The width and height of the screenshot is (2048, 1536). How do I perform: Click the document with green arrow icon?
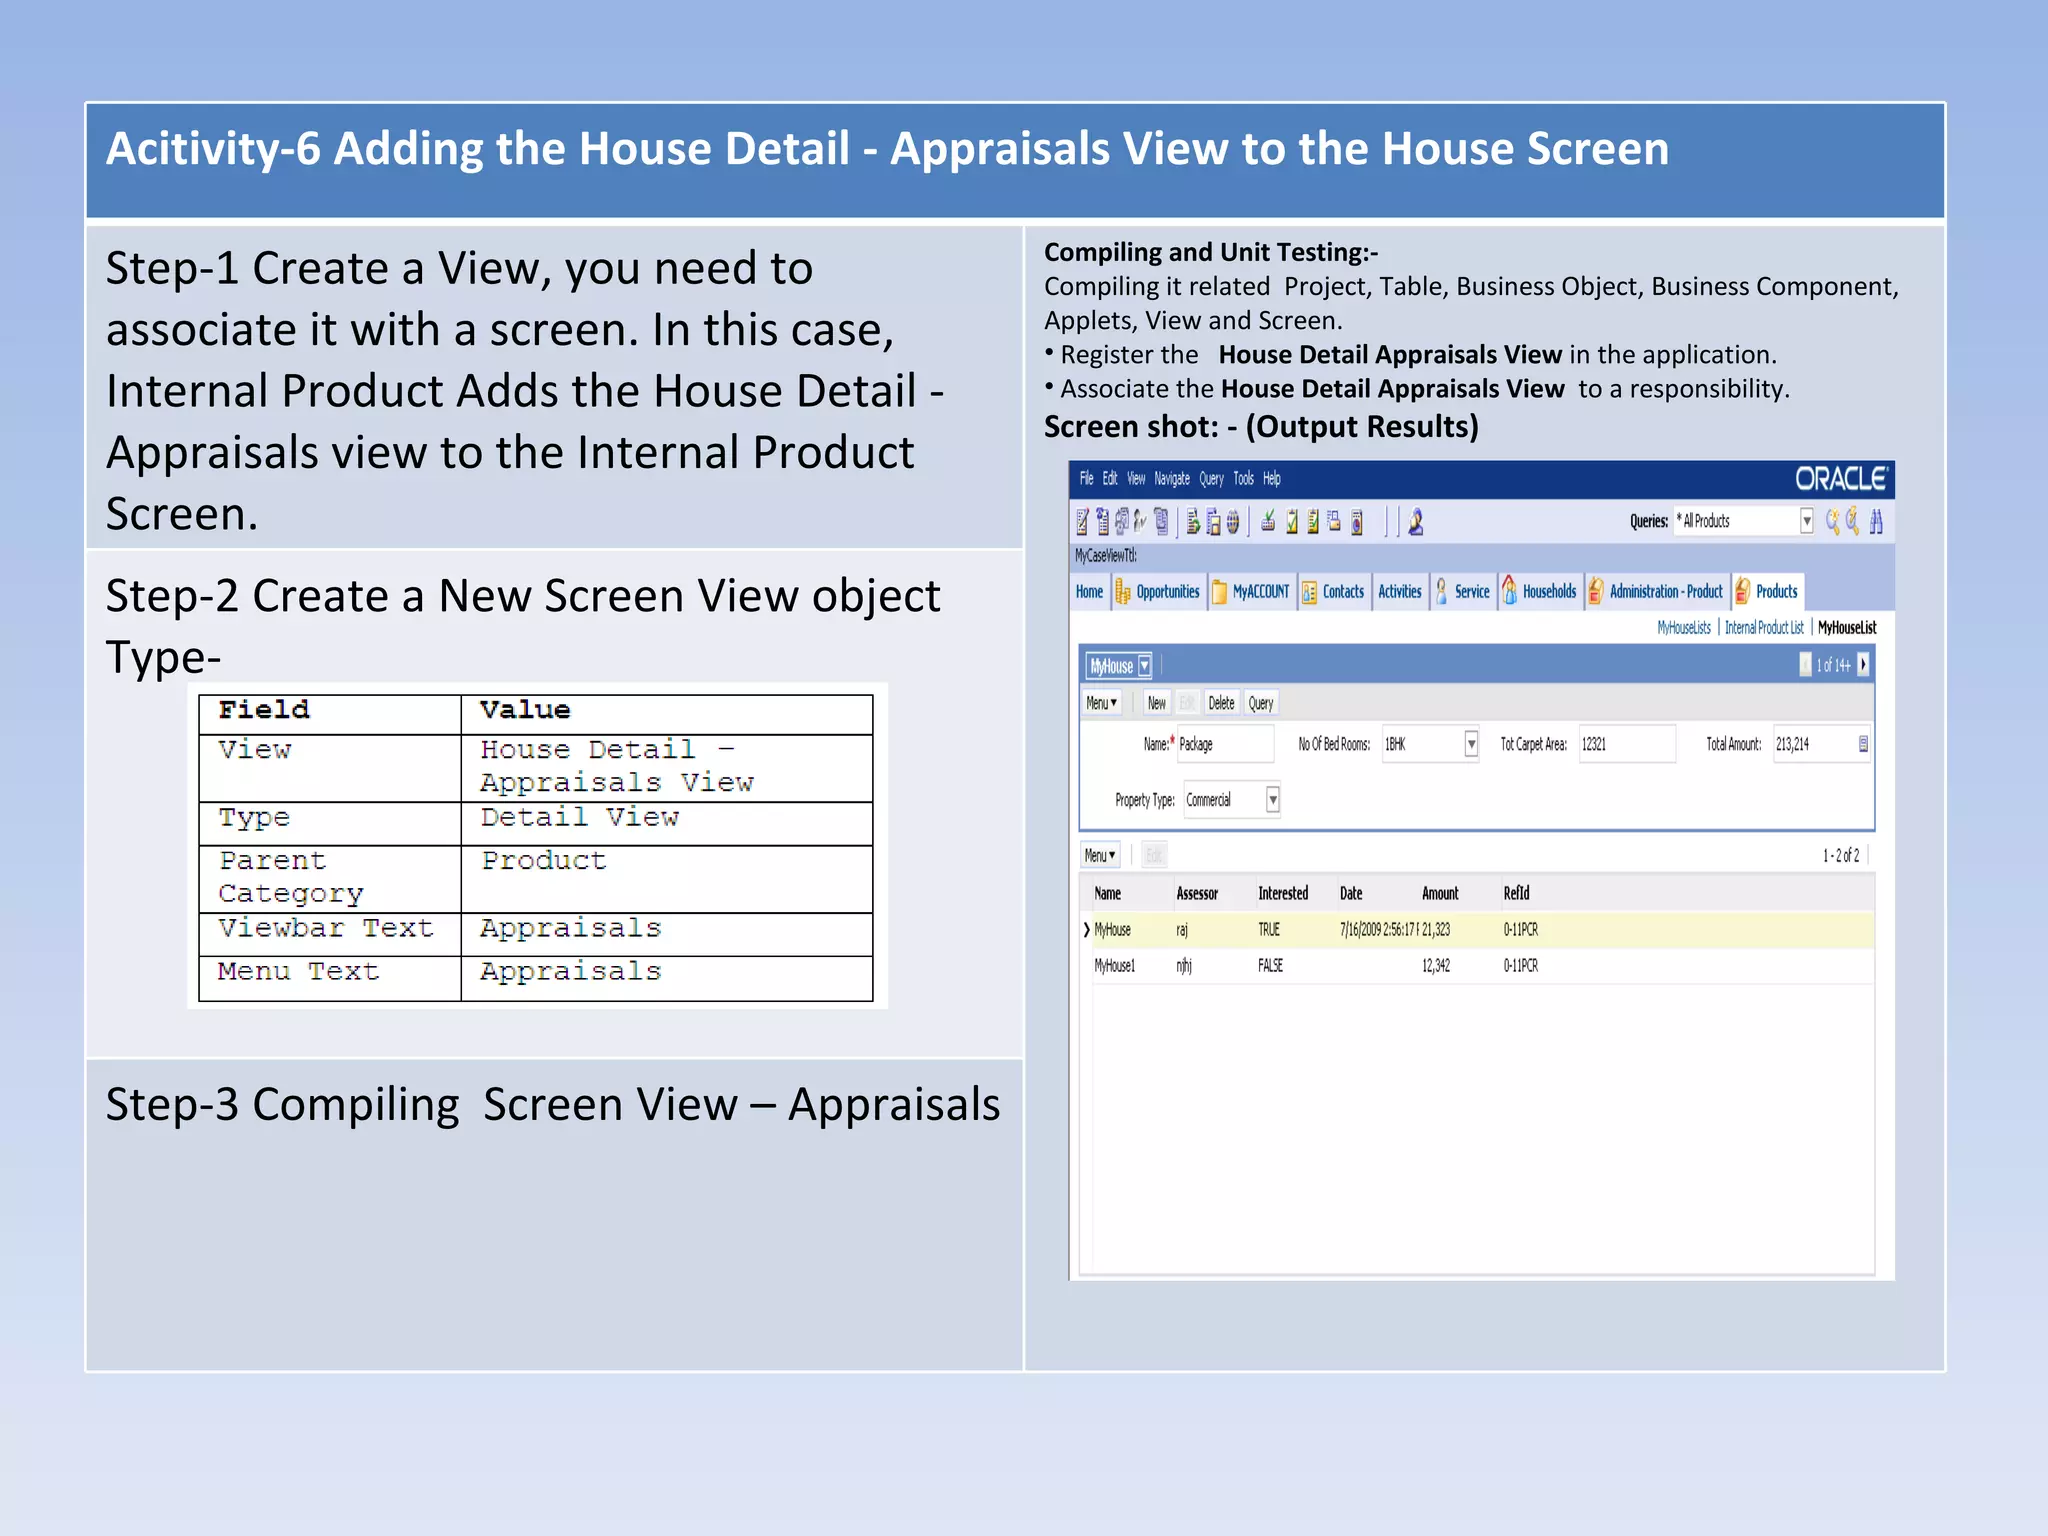click(x=1193, y=521)
